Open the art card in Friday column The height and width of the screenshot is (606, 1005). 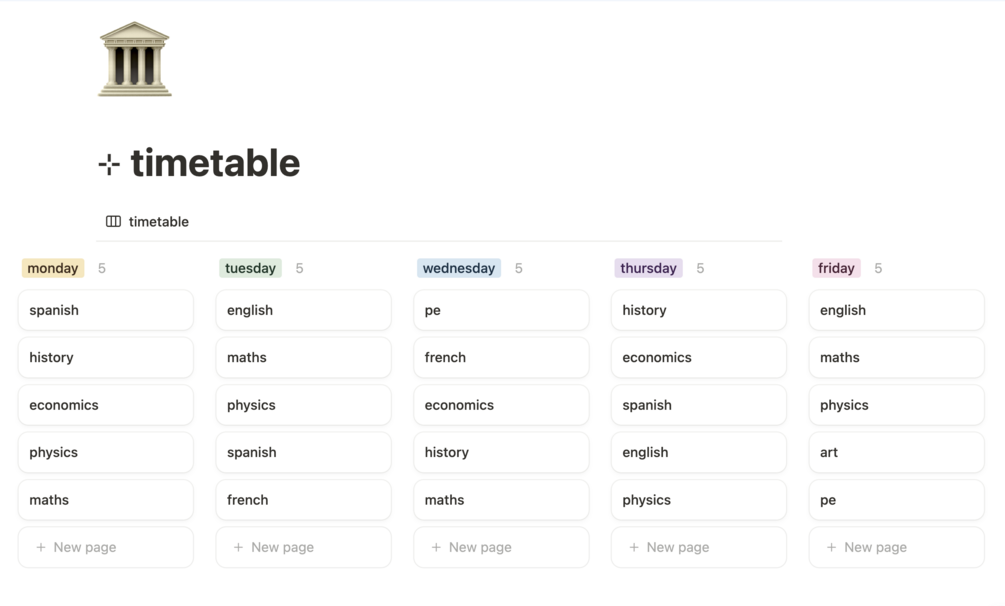coord(896,452)
